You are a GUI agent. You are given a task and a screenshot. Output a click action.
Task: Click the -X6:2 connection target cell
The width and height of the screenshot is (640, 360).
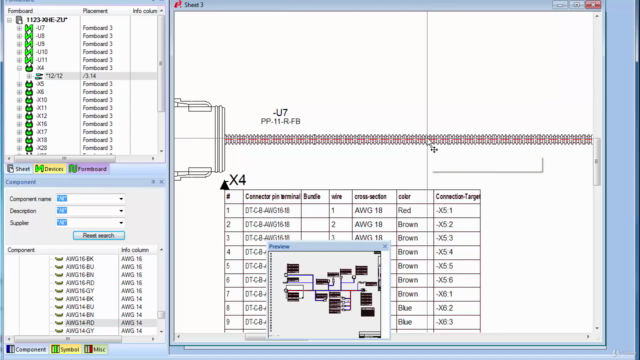pos(457,308)
